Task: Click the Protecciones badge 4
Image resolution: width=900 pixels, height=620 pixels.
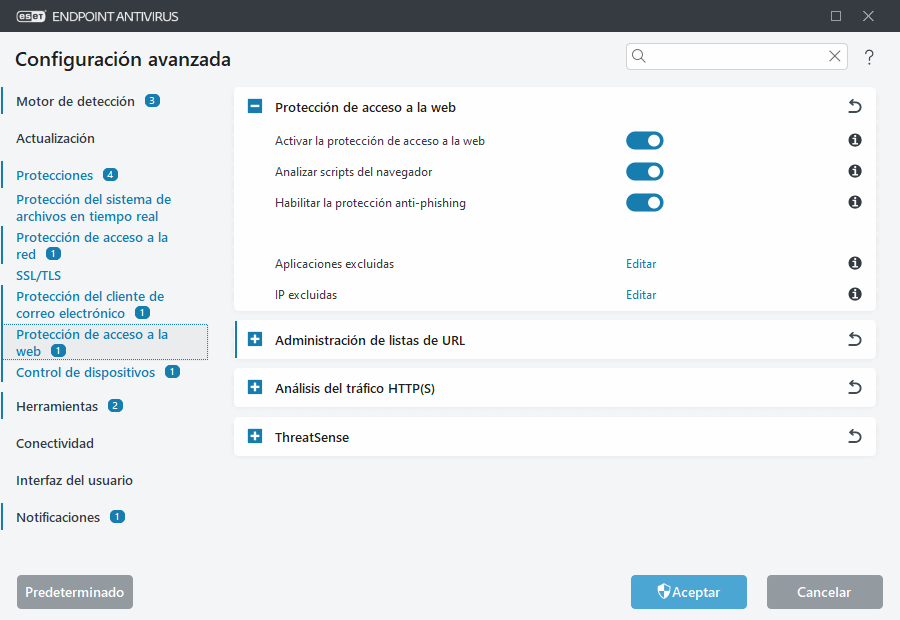Action: pos(110,174)
